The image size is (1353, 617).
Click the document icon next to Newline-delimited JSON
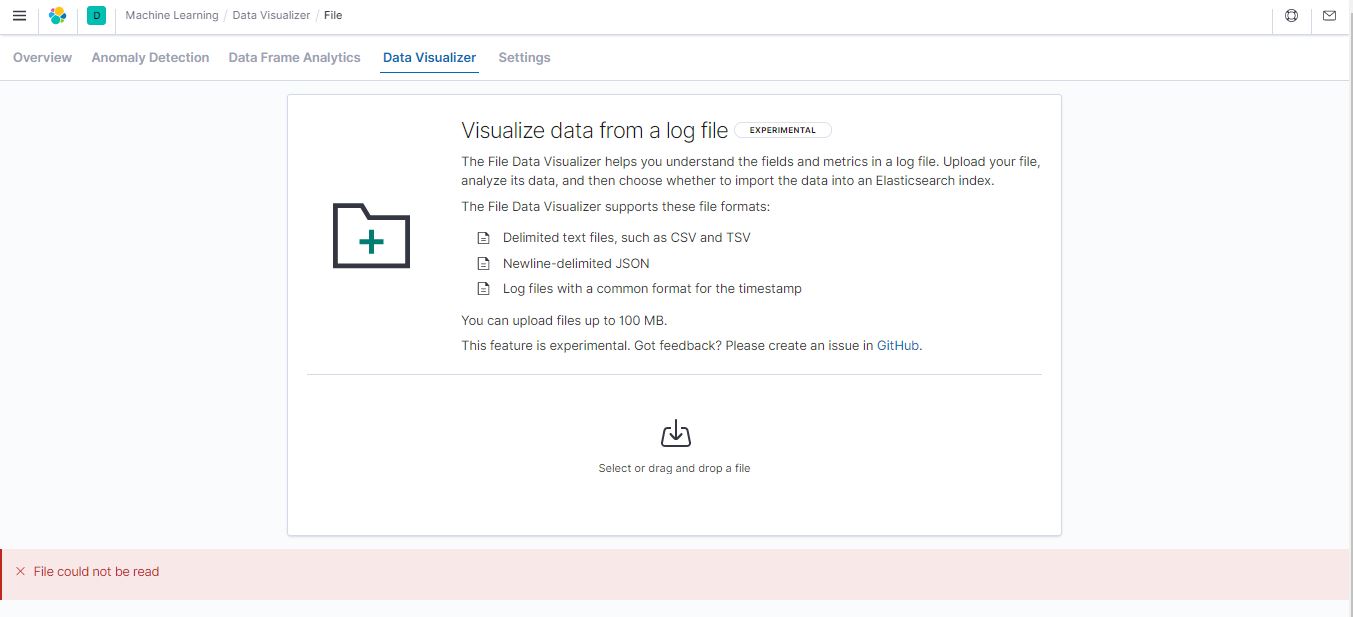point(484,263)
